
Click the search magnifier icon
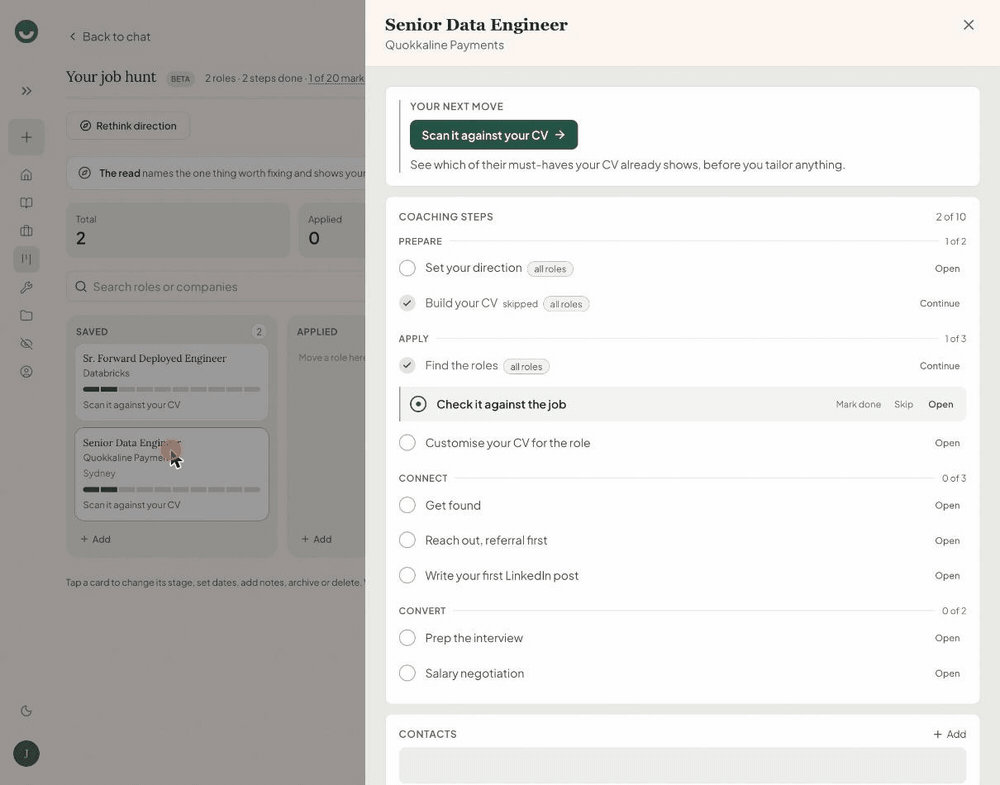(81, 287)
